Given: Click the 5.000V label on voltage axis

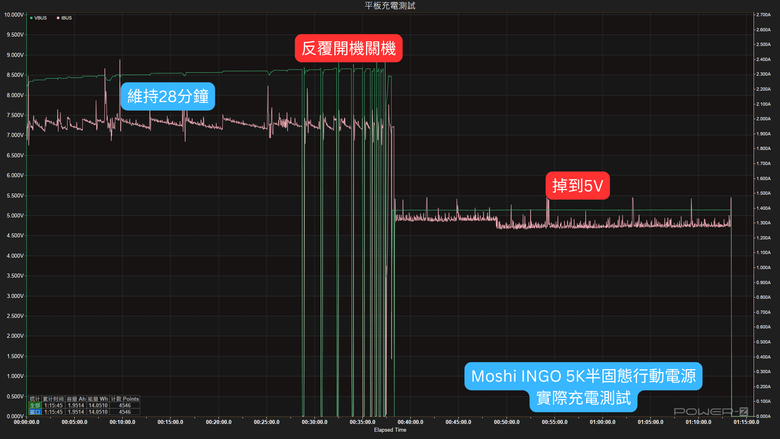Looking at the screenshot, I should (x=15, y=216).
